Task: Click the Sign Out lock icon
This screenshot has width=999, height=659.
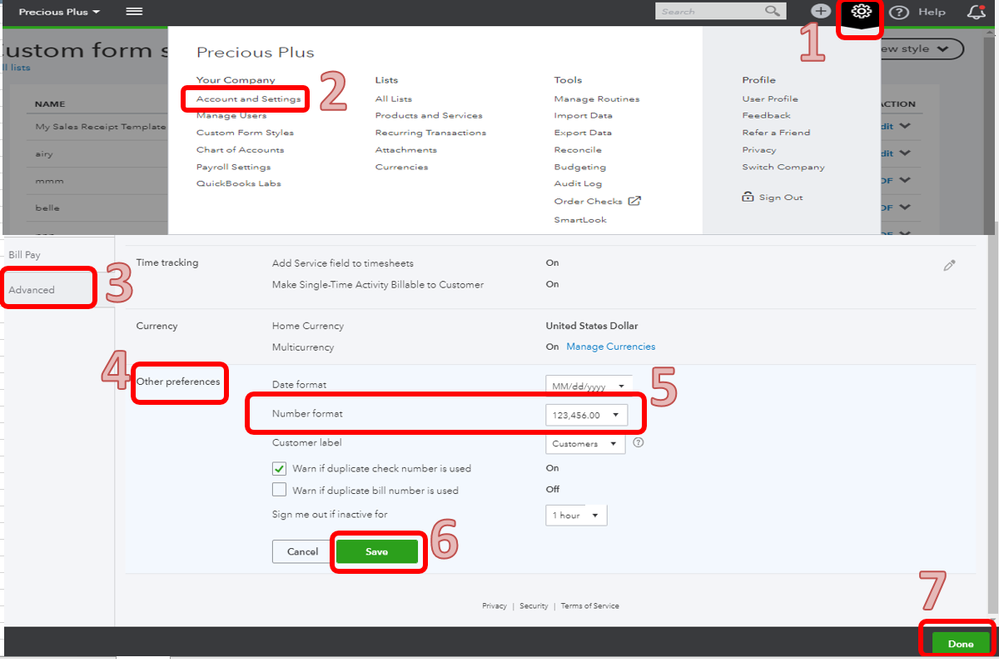Action: pos(748,197)
